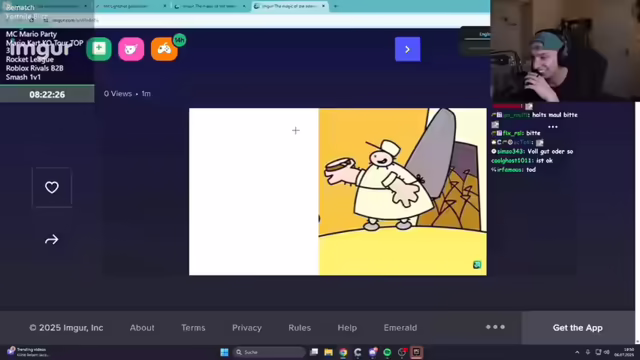Screen dimensions: 640x360
Task: Click the 'holts maul bitte' chat message
Action: [x=555, y=115]
